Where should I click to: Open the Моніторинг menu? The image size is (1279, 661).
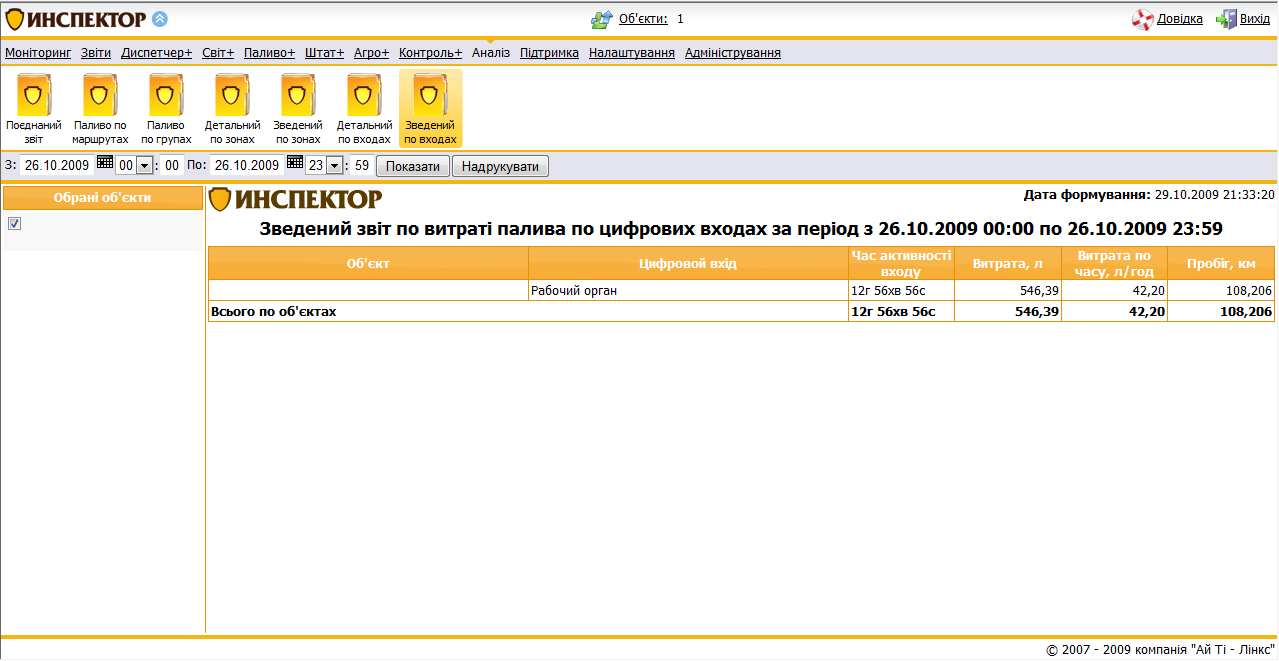pos(38,53)
